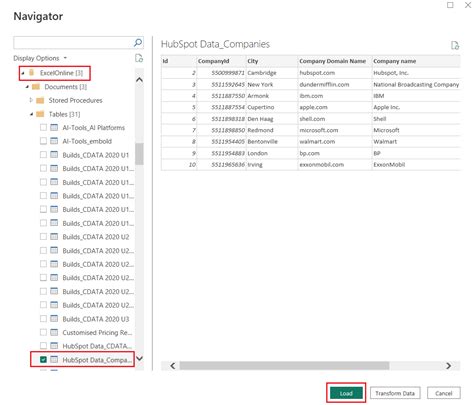Screen dimensions: 474x405
Task: Click the horizontal preview scrollbar thumb
Action: click(x=284, y=366)
